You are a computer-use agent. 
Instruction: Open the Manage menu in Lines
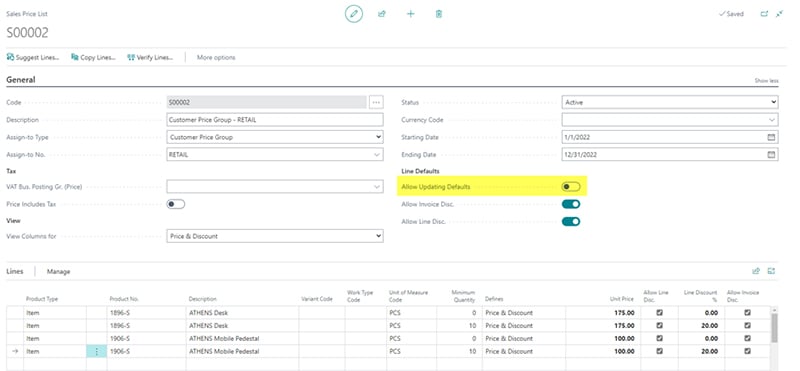(58, 271)
